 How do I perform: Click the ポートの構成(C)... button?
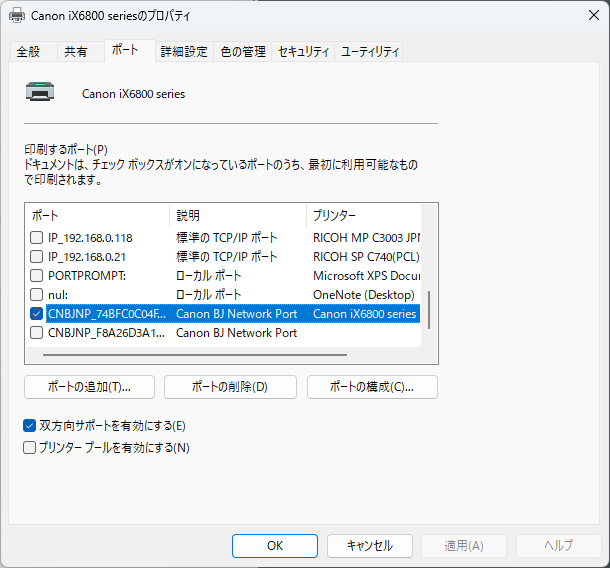372,387
